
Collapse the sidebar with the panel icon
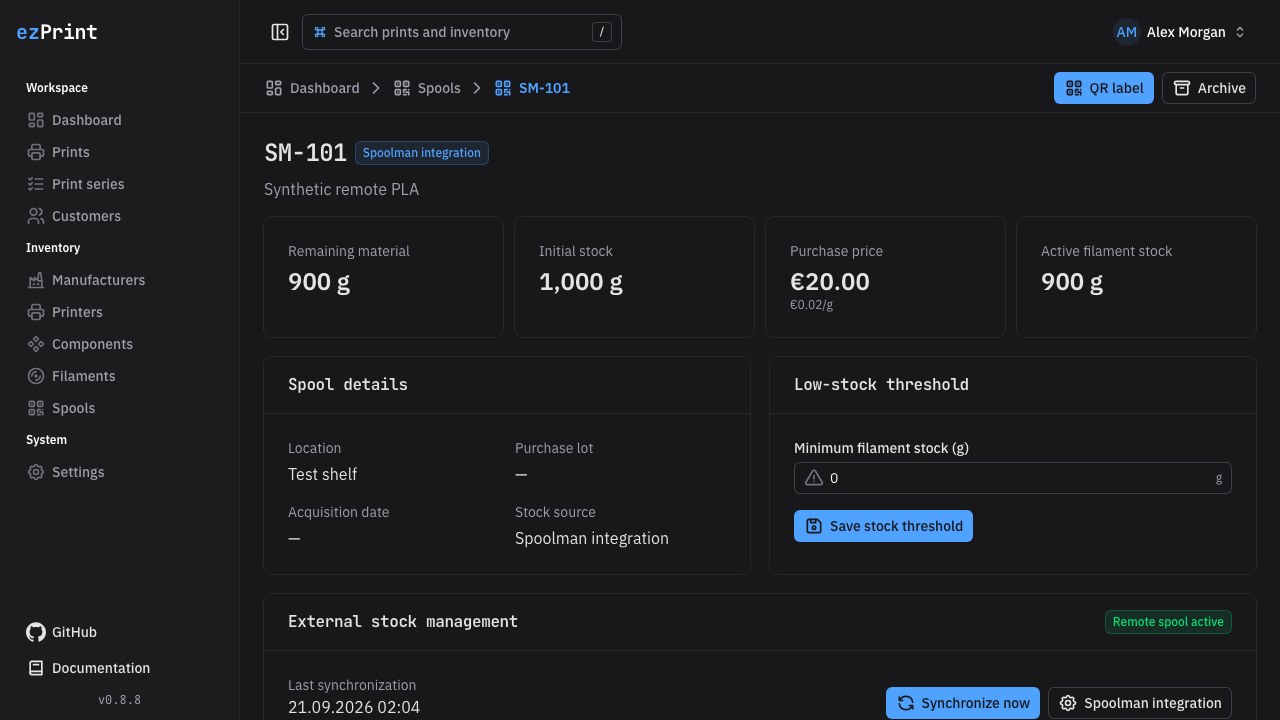pyautogui.click(x=280, y=32)
